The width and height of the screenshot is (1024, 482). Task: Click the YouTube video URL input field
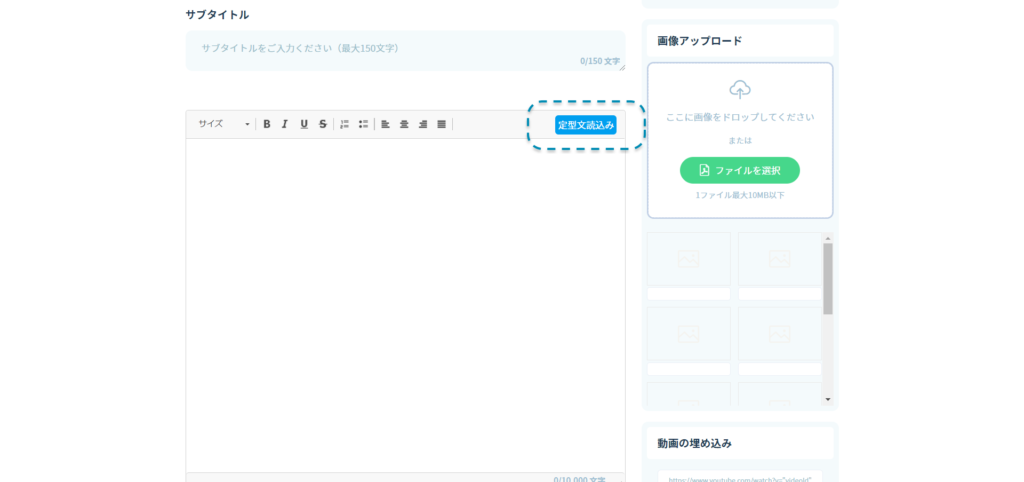(739, 478)
